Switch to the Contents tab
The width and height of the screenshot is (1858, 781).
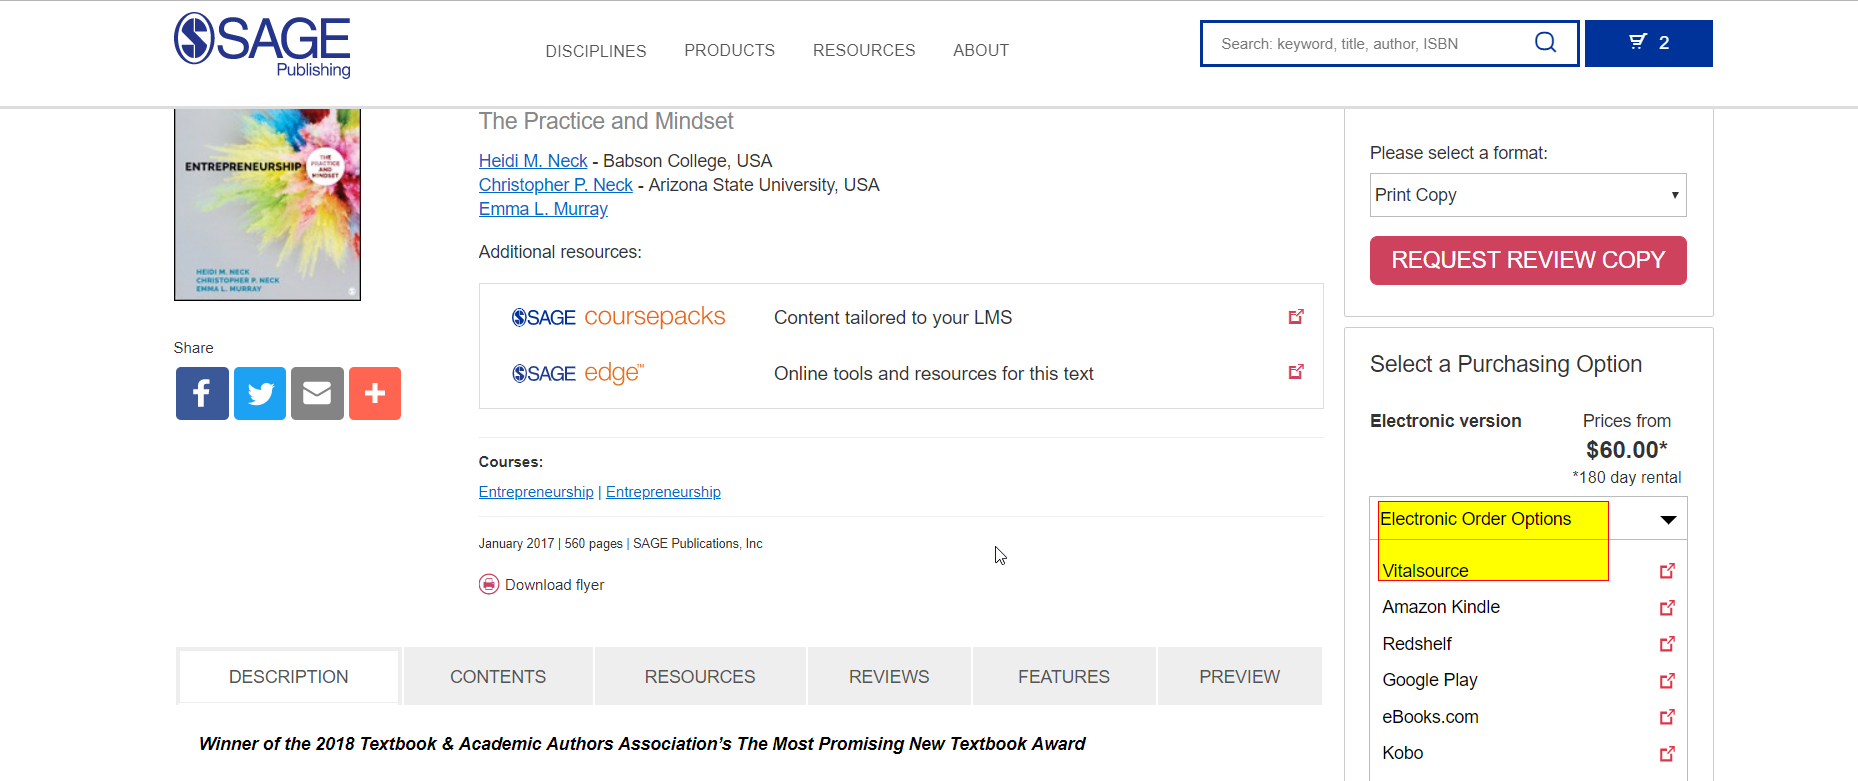tap(498, 677)
